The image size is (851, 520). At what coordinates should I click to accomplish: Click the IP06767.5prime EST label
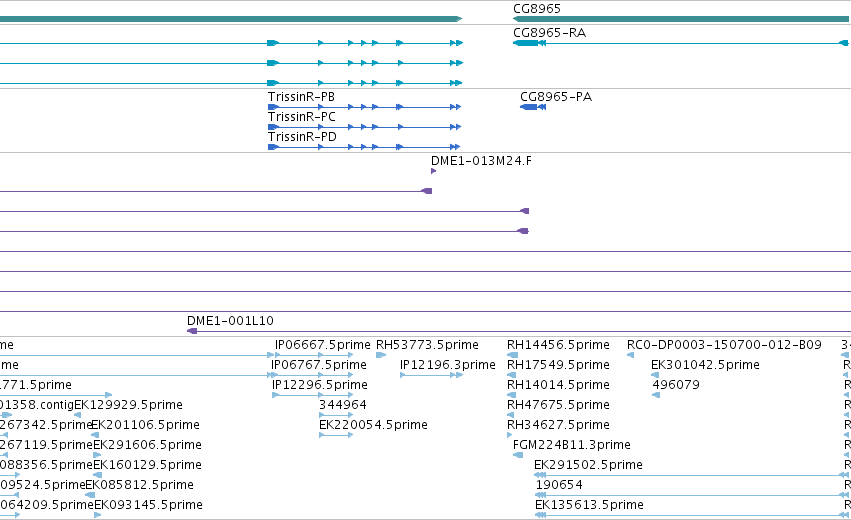pos(319,365)
